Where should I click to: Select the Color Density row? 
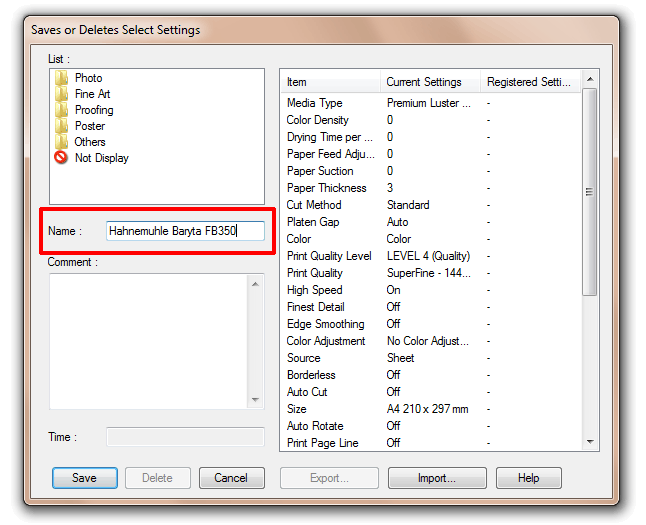pos(431,120)
